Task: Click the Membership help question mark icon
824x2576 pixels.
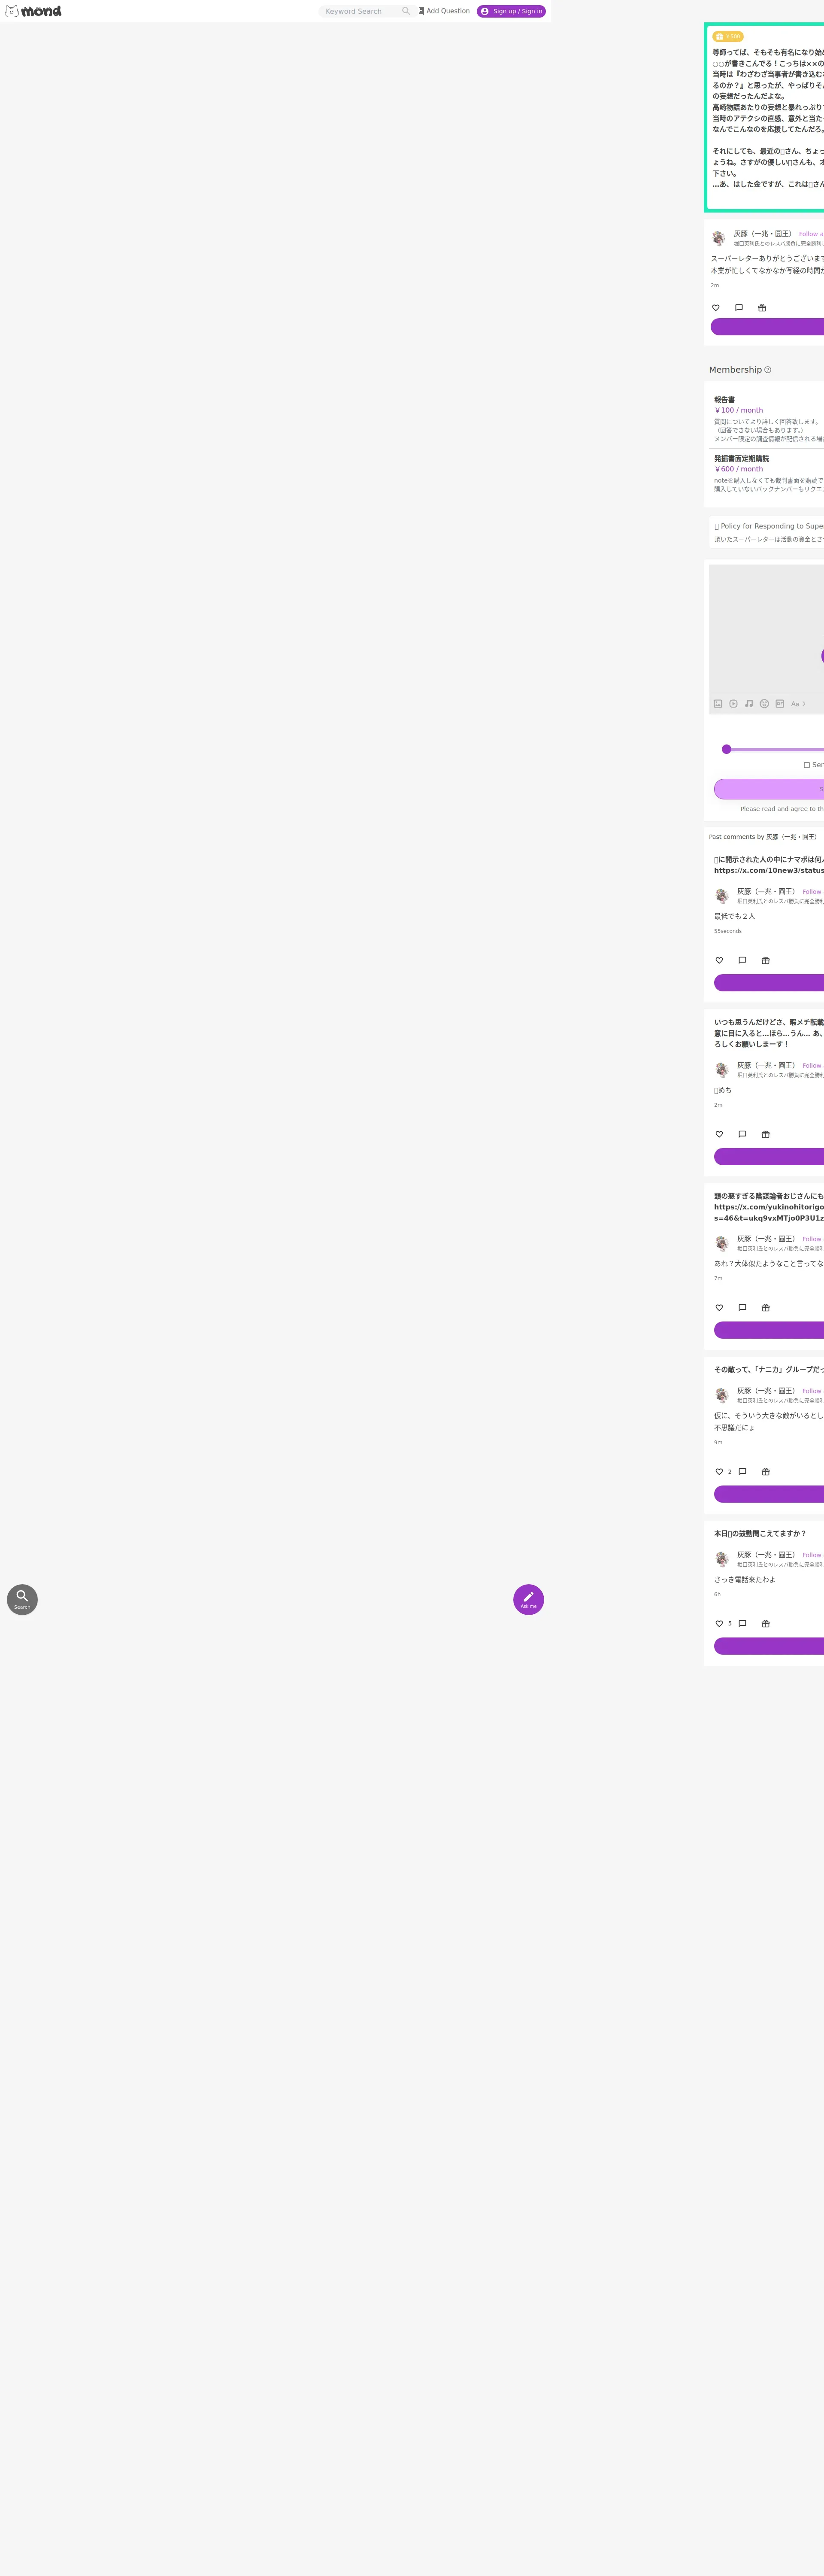Action: [x=768, y=370]
